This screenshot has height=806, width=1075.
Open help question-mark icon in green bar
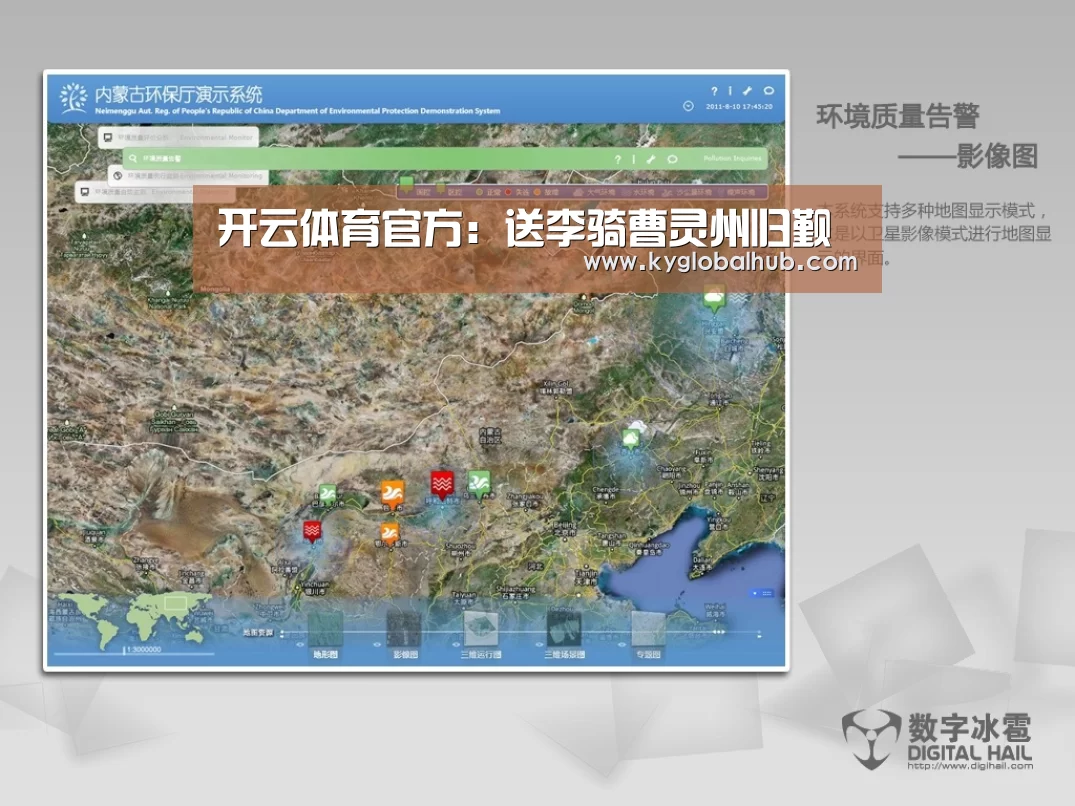click(618, 159)
